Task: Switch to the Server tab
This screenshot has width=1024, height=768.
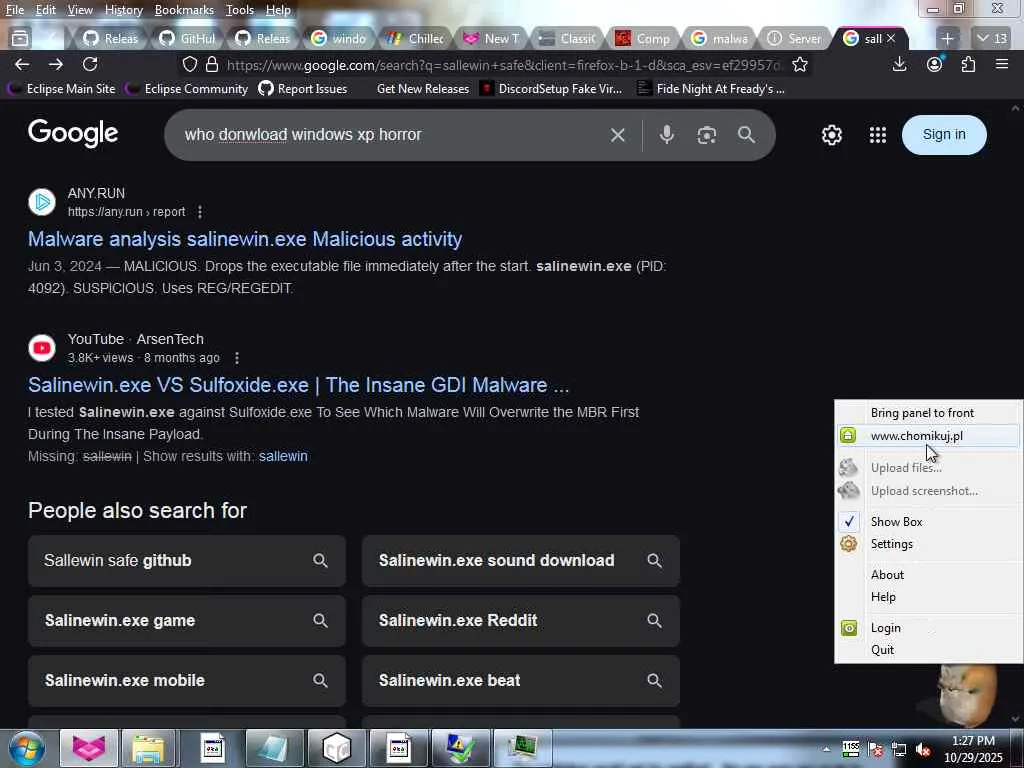Action: click(x=795, y=39)
